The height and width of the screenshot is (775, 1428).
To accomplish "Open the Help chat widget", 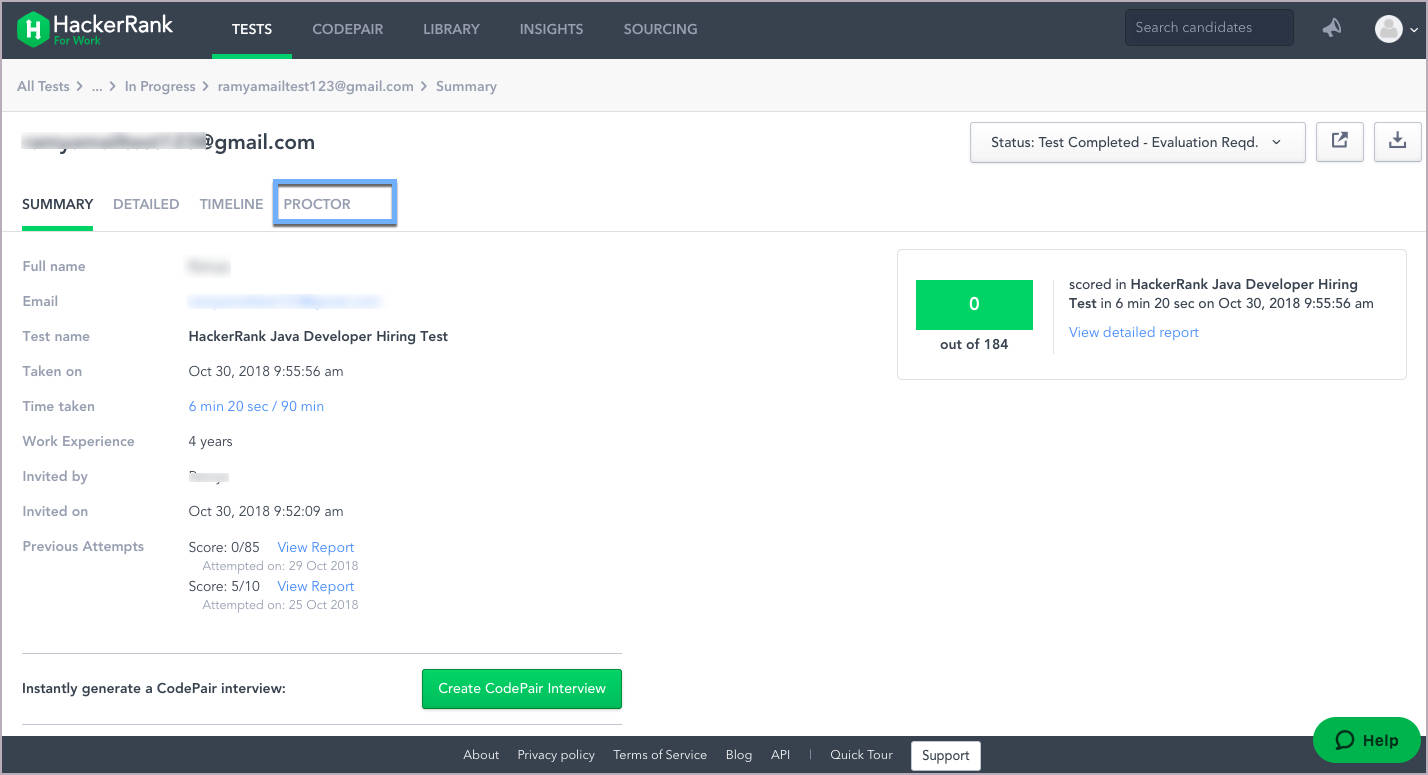I will coord(1366,740).
